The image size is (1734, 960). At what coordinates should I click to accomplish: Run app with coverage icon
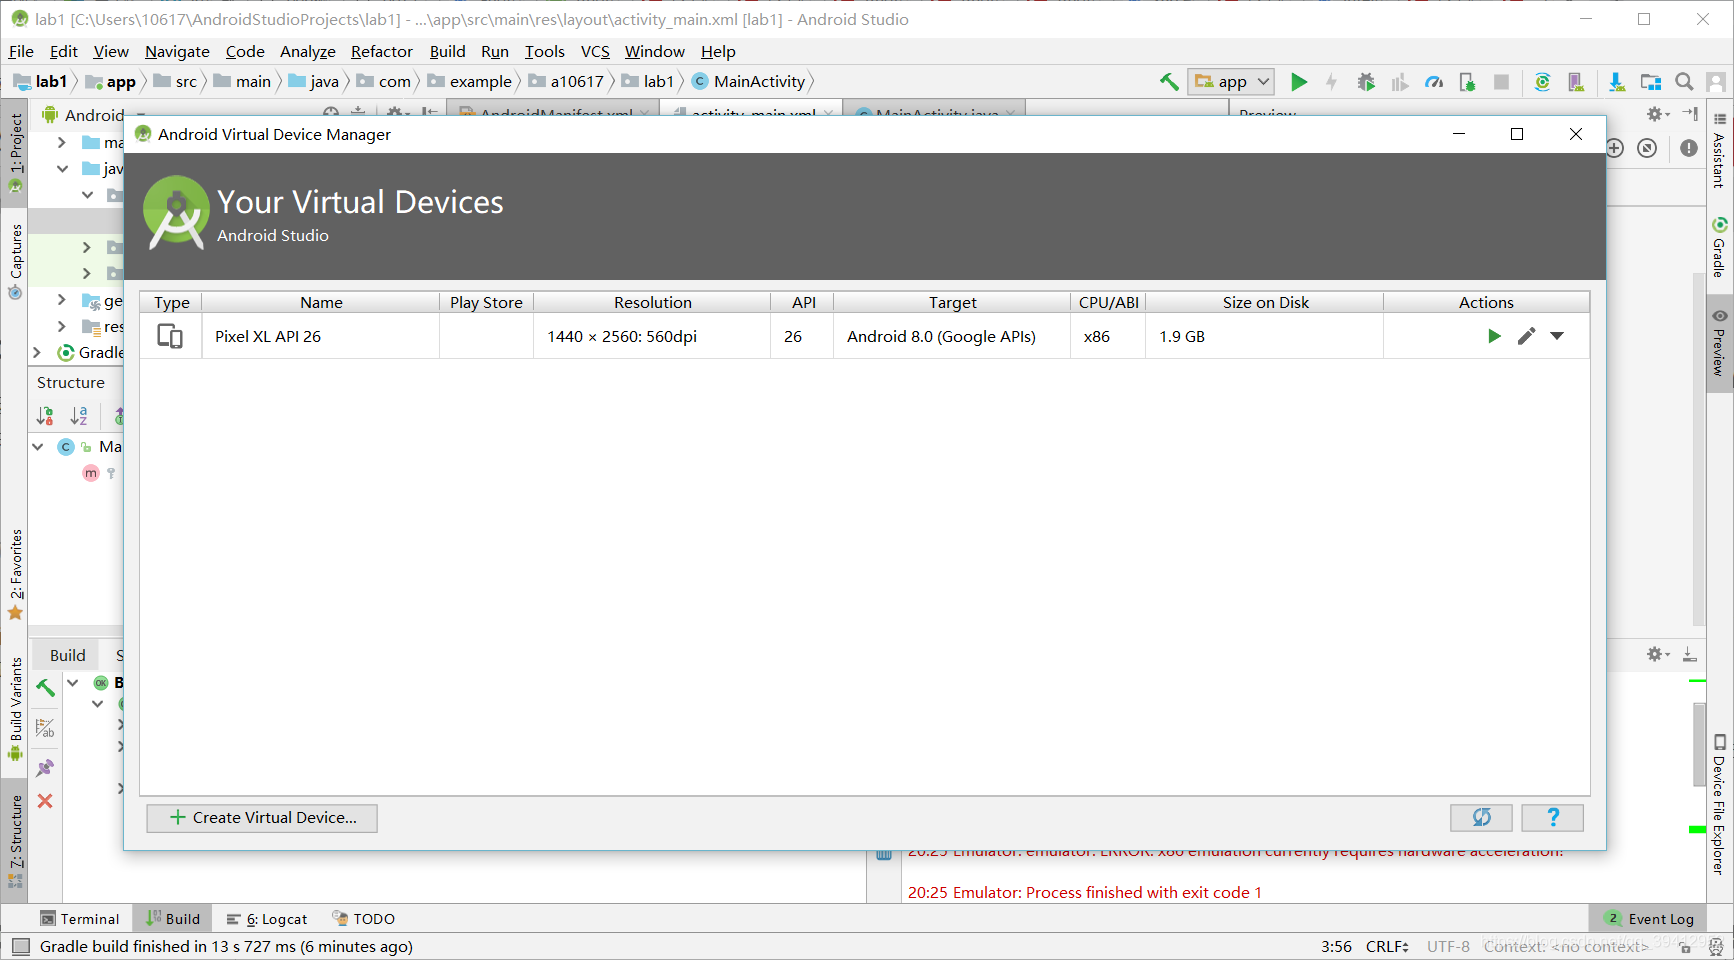1400,82
